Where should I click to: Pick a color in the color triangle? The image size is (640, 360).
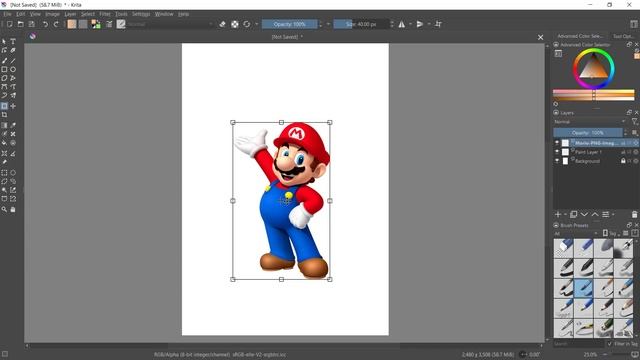point(593,68)
